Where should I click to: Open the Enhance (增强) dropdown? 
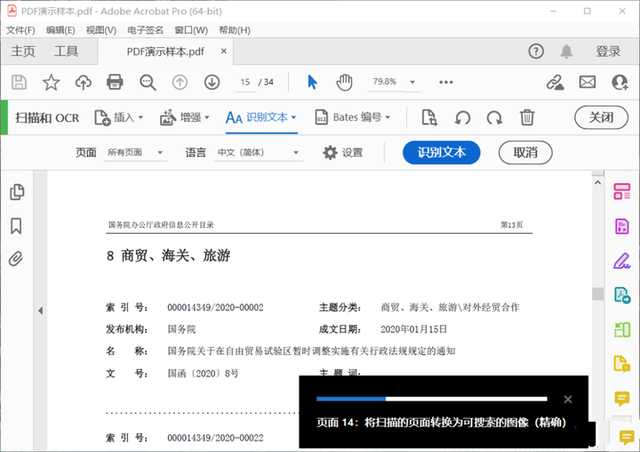184,118
